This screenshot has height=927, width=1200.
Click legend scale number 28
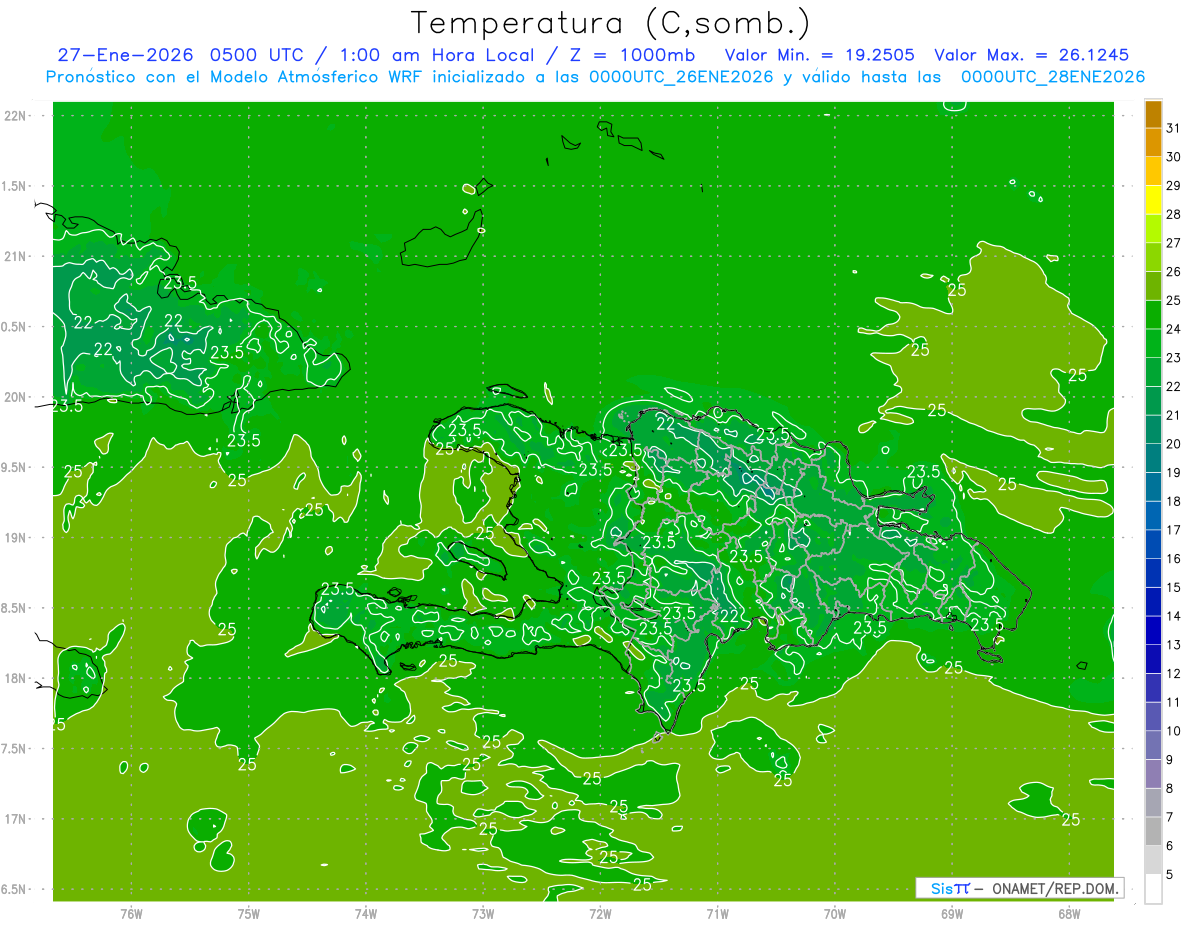coord(1173,214)
